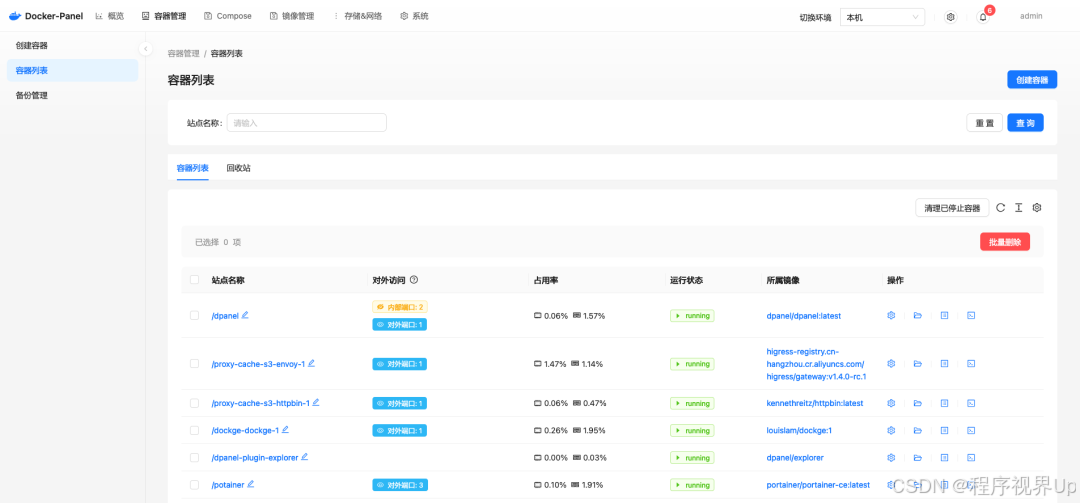This screenshot has width=1080, height=503.
Task: Click the 查询 search button
Action: pos(1025,123)
